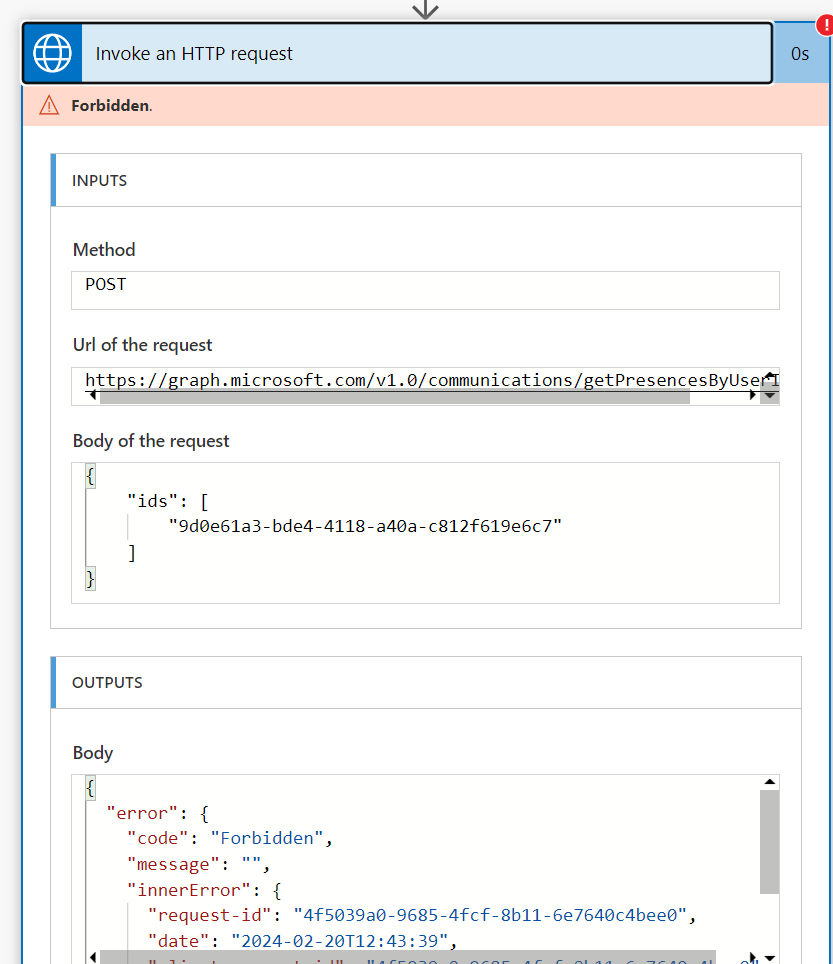This screenshot has width=833, height=964.
Task: Click the vertical scrollbar thumb in output Body
Action: coord(769,841)
